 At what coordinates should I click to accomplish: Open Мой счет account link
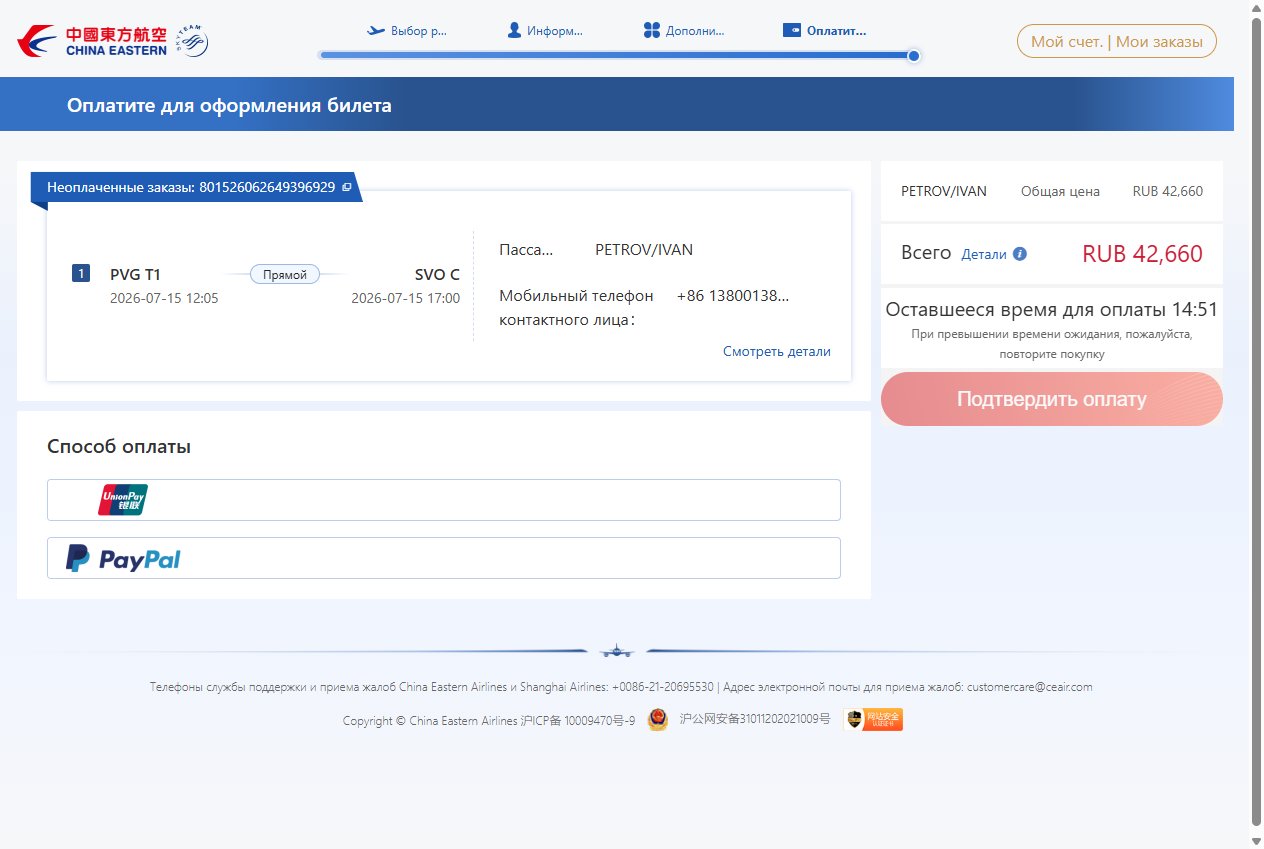1066,41
